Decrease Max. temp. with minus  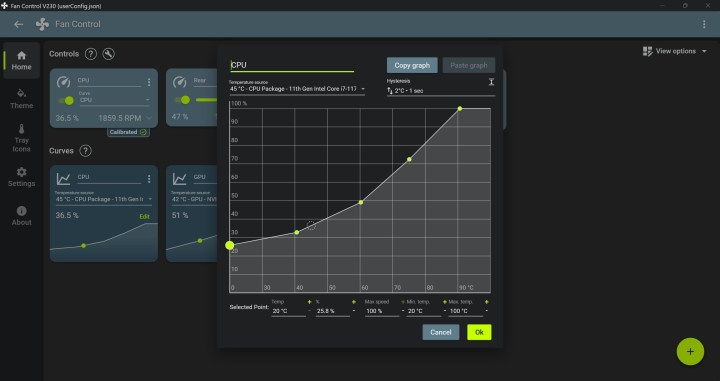(x=487, y=311)
